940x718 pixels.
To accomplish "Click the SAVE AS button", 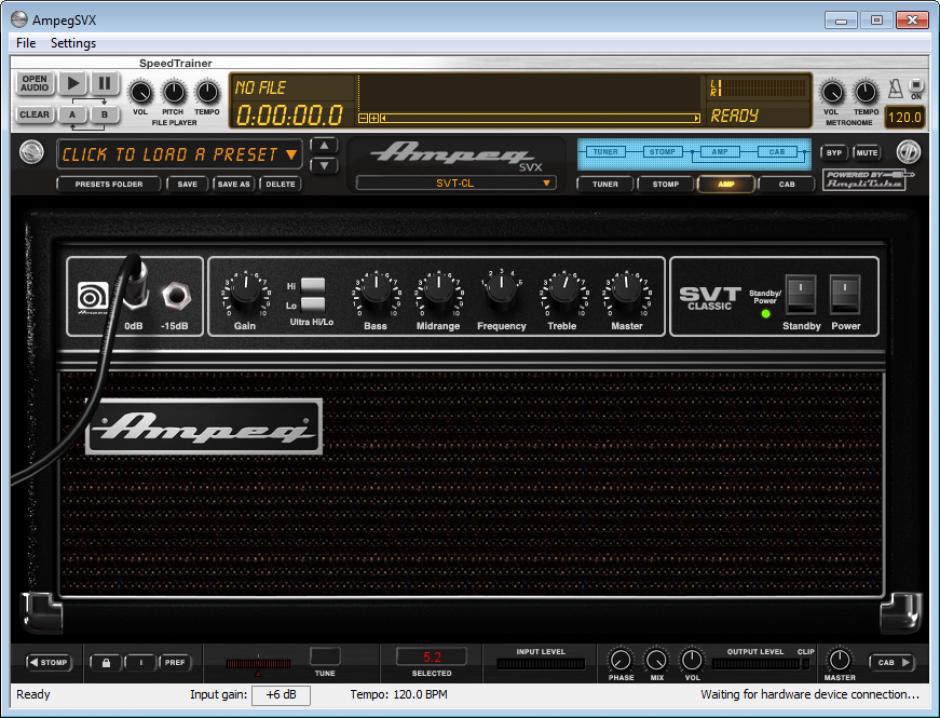I will coord(233,184).
